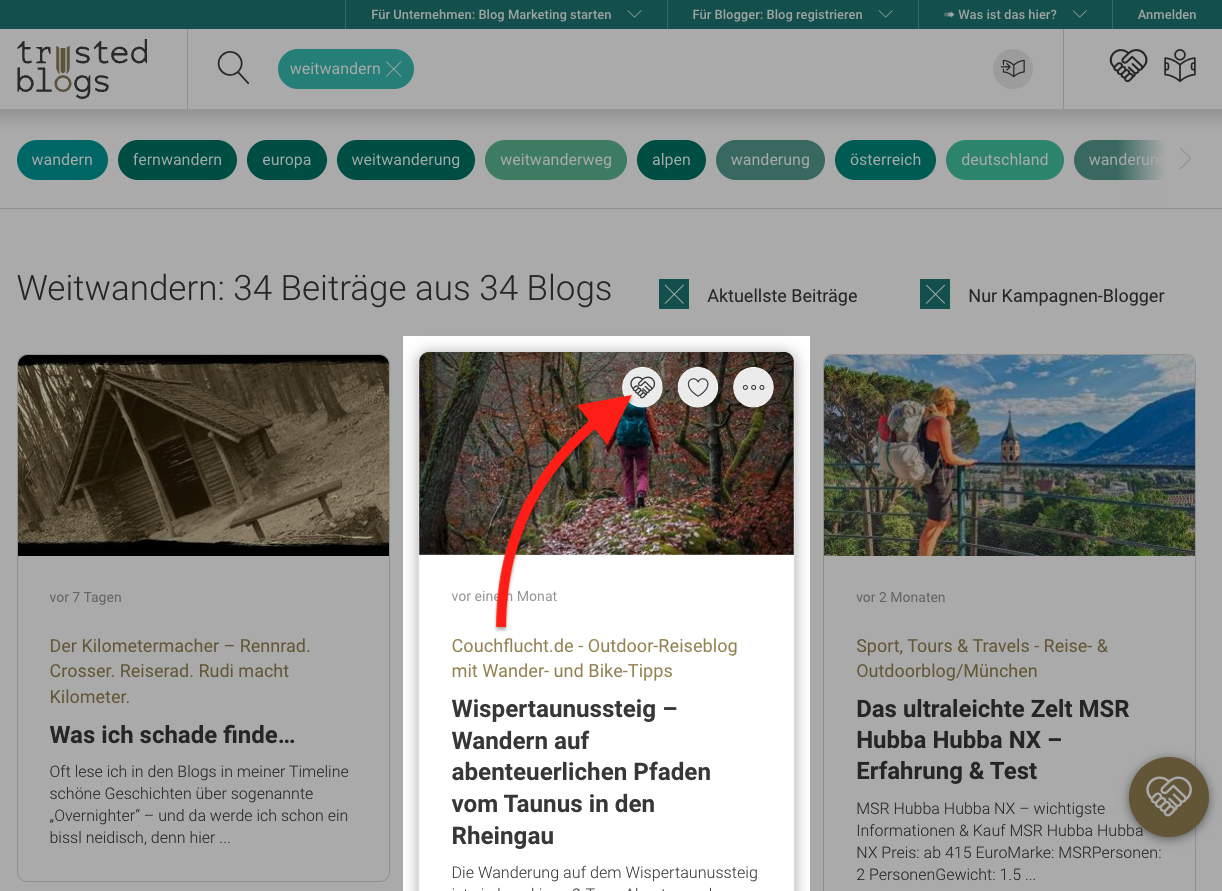Toggle the Nur Kampagnen-Blogger checkbox
Image resolution: width=1222 pixels, height=891 pixels.
pyautogui.click(x=935, y=295)
